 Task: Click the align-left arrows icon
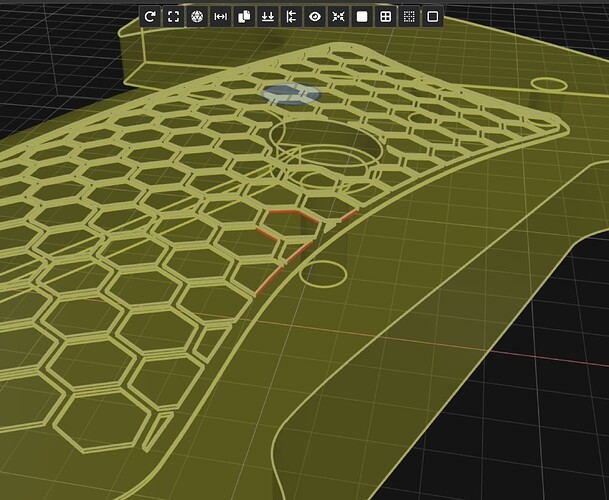click(291, 17)
